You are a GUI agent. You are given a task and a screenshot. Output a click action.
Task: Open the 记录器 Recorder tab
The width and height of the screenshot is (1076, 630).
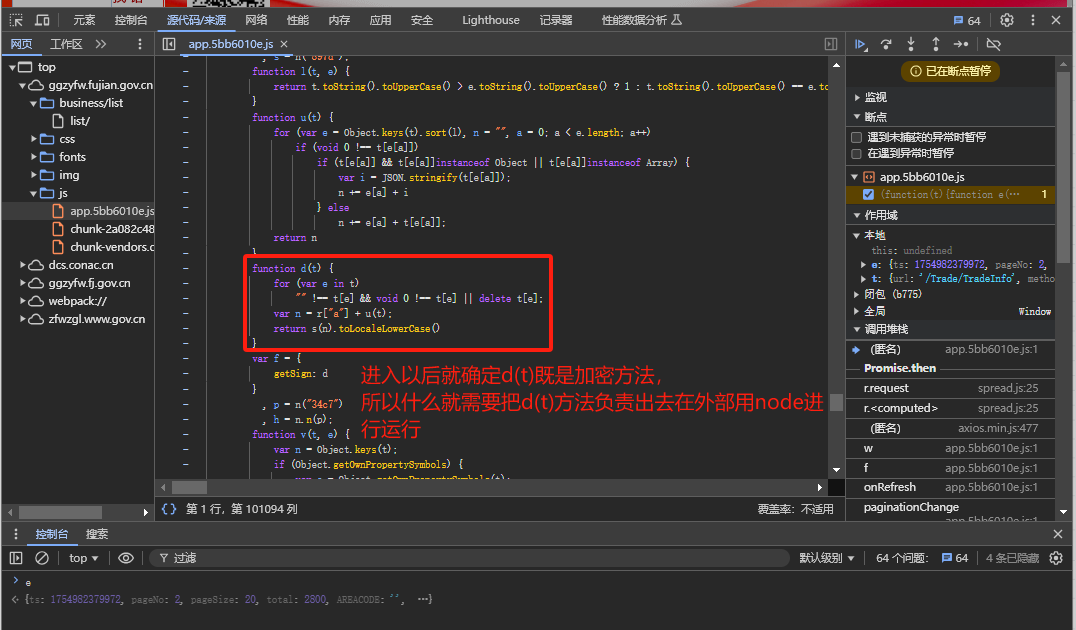click(555, 20)
